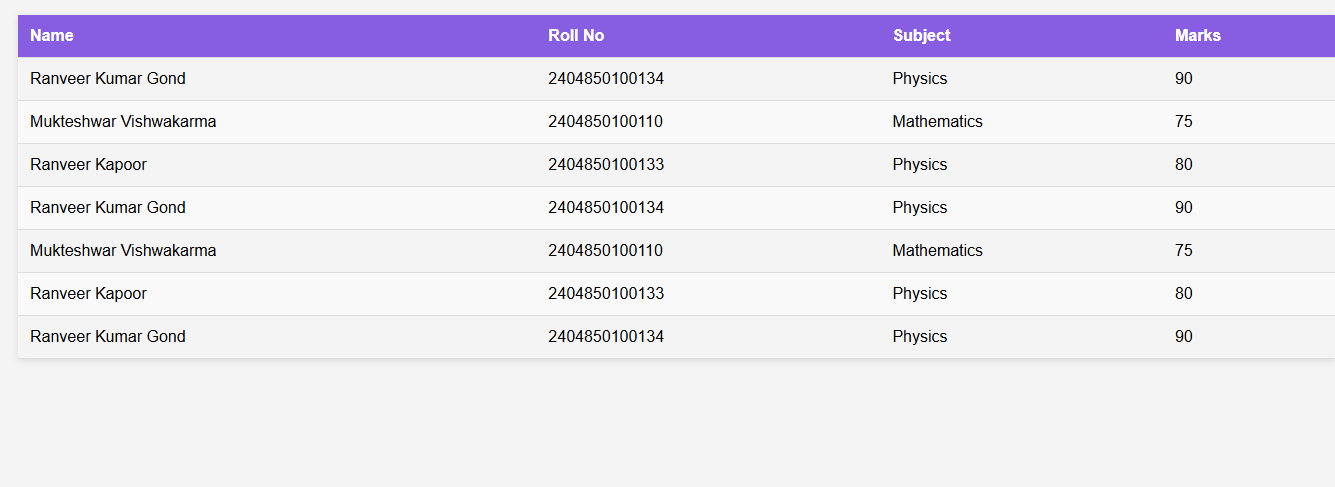Click the Marks column header
The height and width of the screenshot is (487, 1335).
tap(1197, 36)
